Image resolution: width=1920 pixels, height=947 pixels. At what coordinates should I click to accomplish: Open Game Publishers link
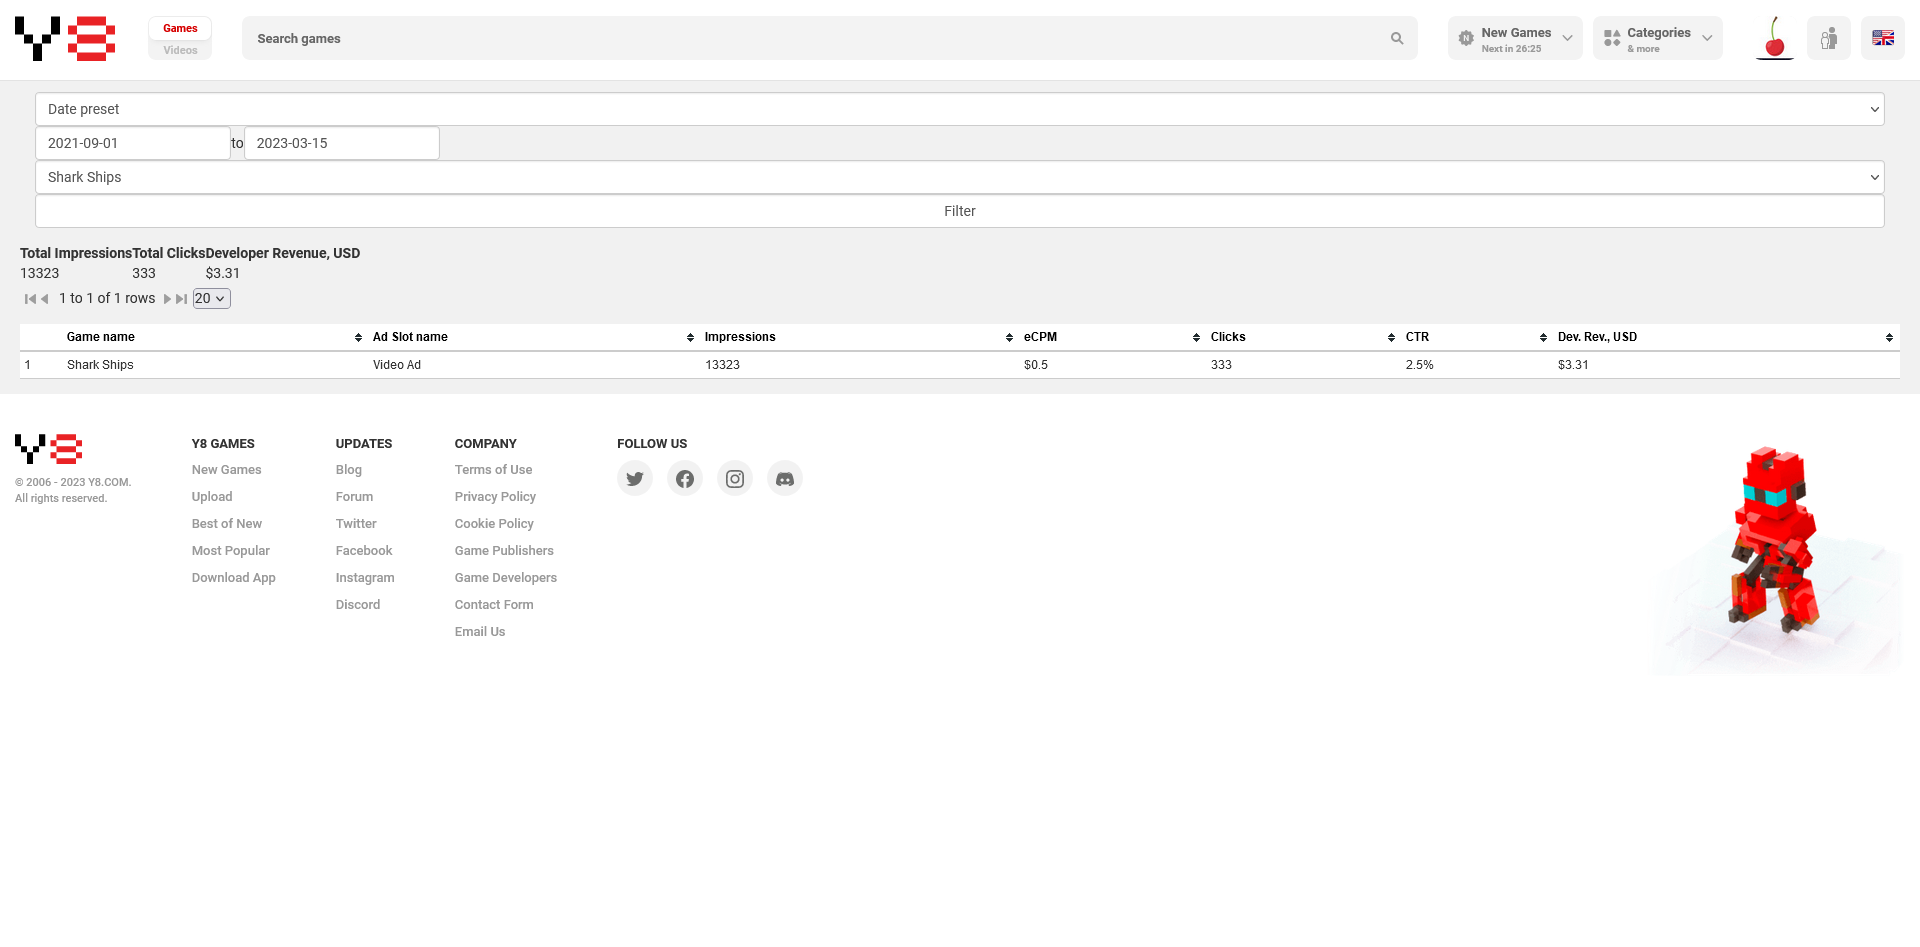point(504,551)
